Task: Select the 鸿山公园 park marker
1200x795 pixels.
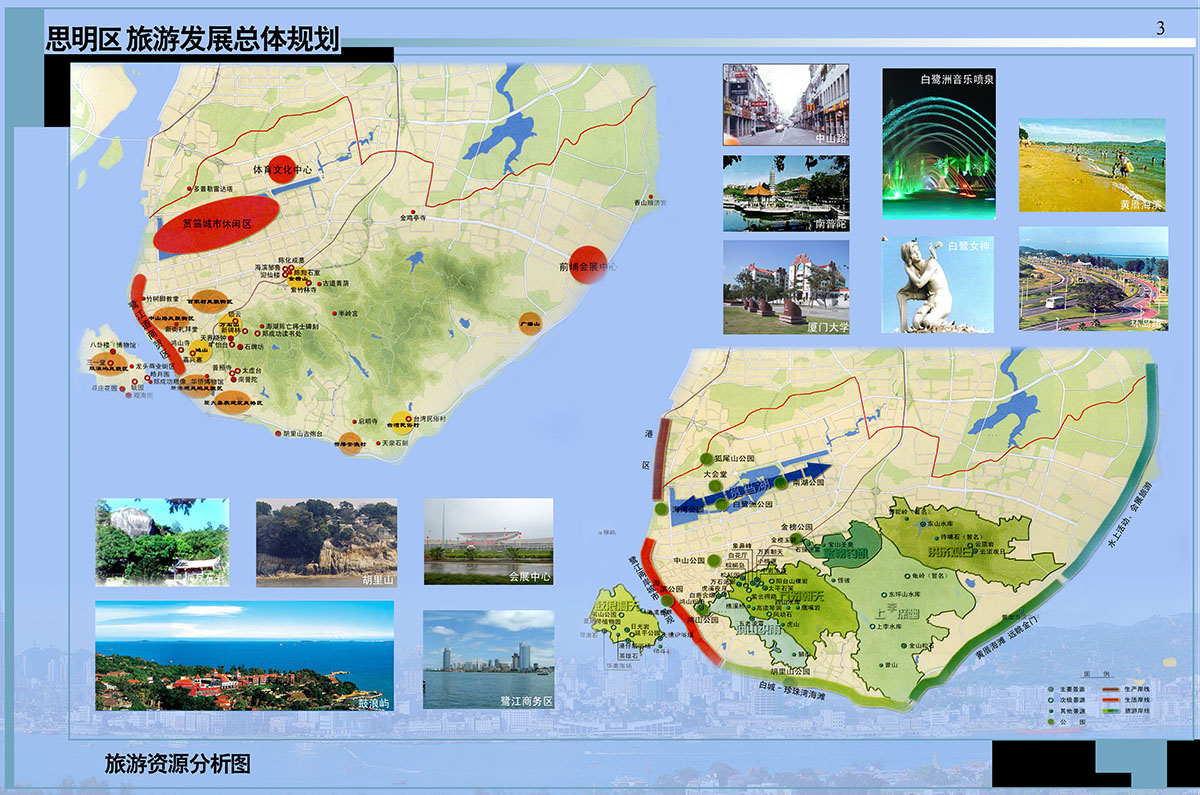Action: pos(702,609)
